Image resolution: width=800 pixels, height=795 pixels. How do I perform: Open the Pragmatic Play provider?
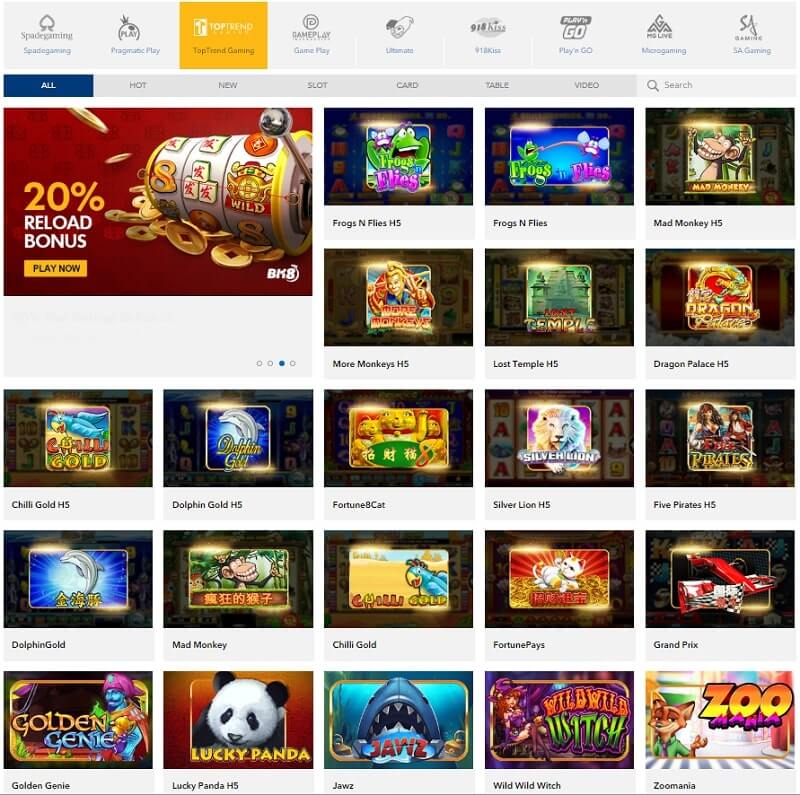coord(129,28)
